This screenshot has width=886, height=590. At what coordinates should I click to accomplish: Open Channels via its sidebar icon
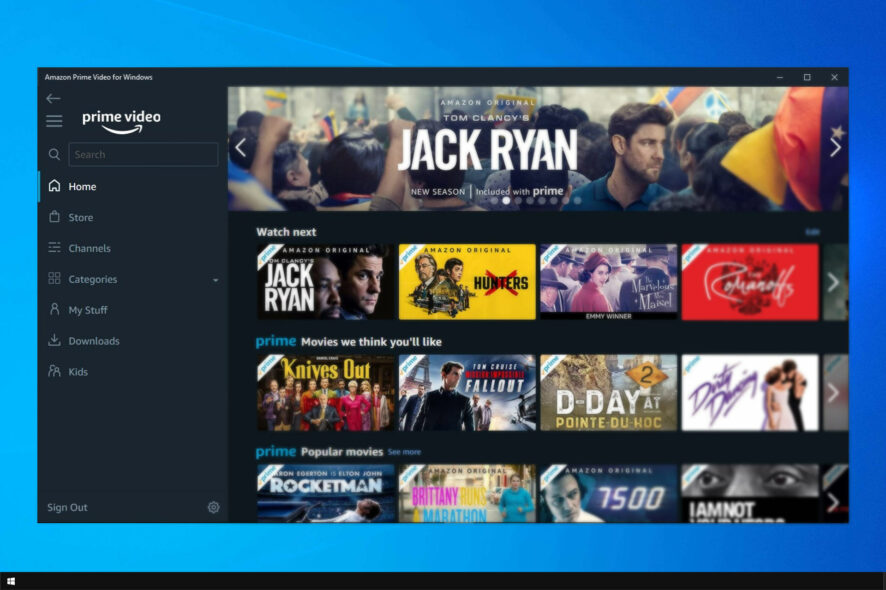coord(54,248)
